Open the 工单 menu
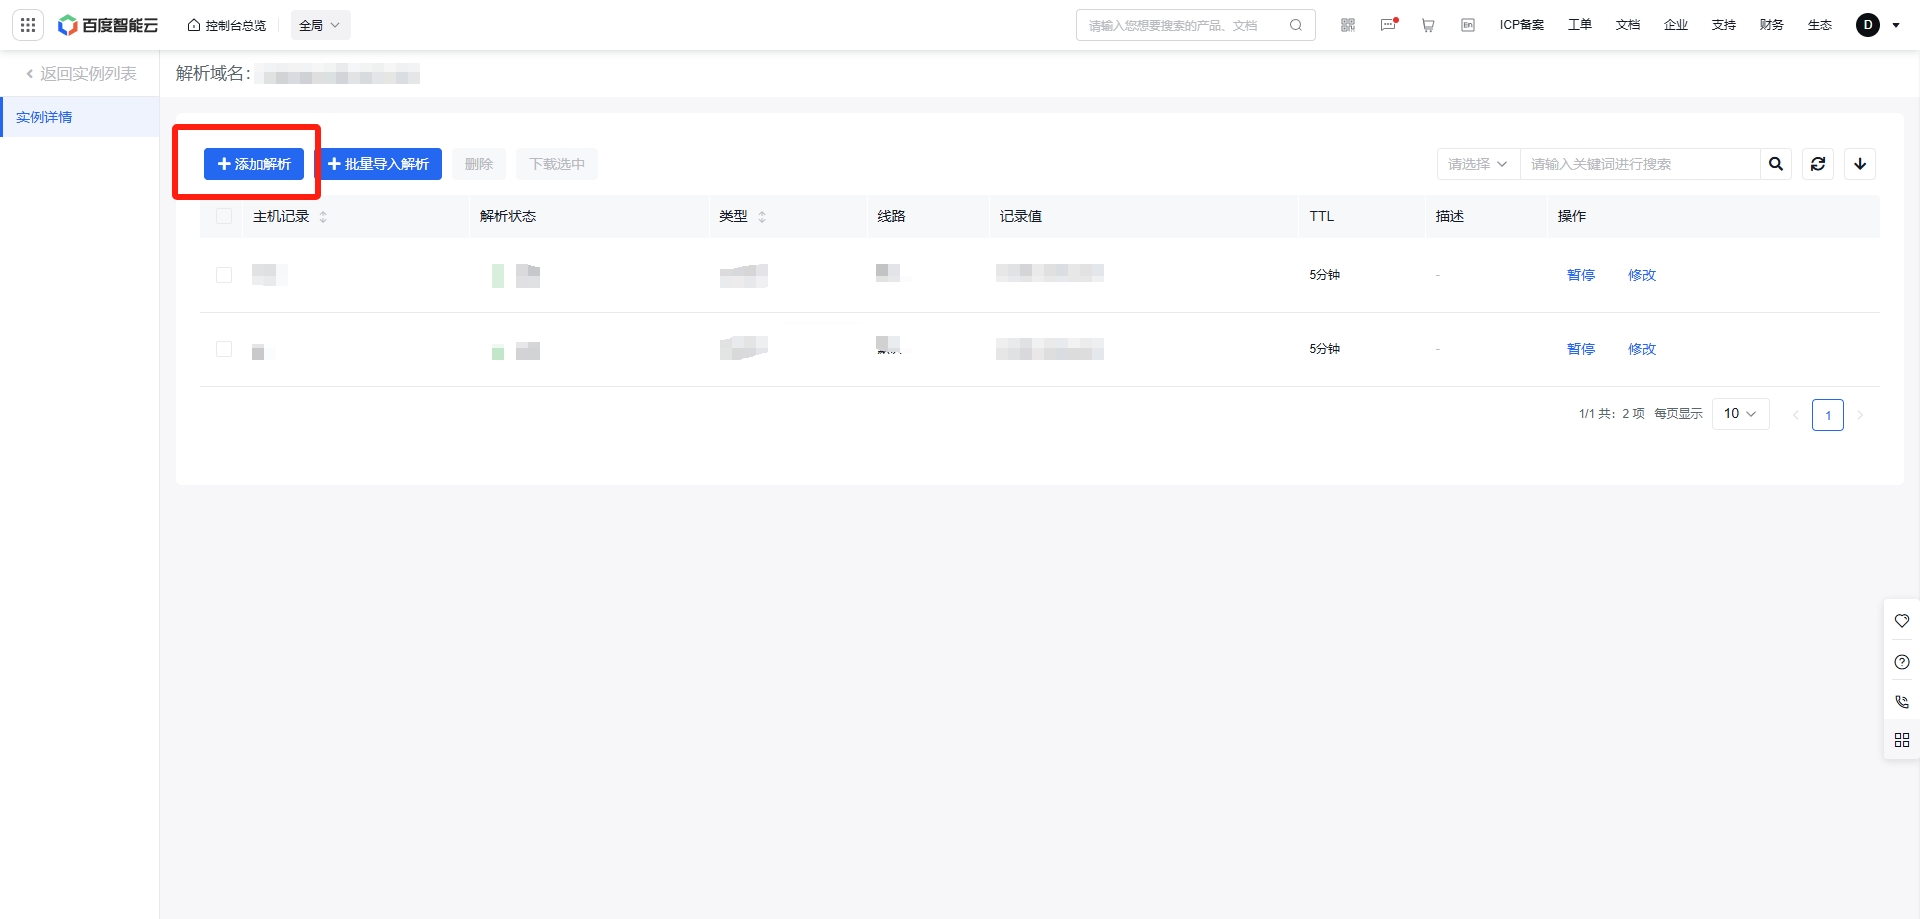Screen dimensions: 1920x919 pyautogui.click(x=1580, y=25)
